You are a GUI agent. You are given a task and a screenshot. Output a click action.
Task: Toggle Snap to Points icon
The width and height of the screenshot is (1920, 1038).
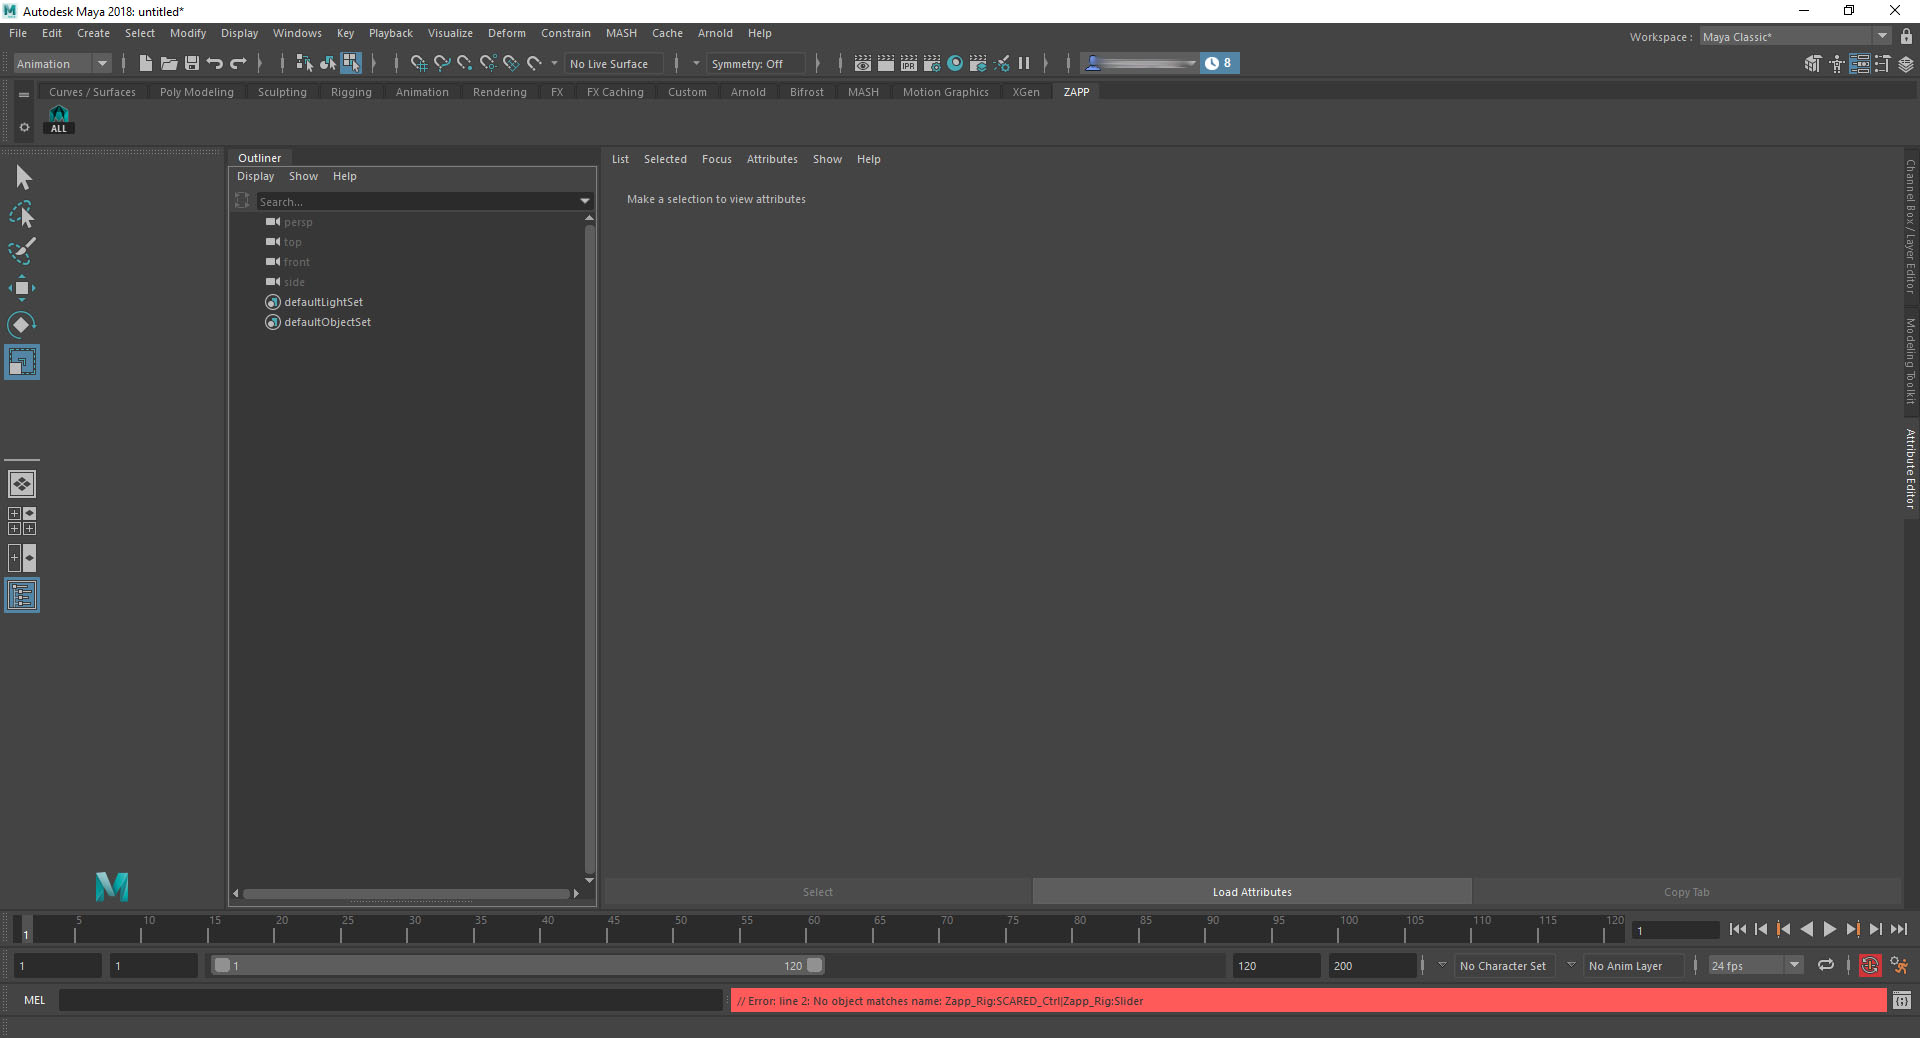[x=465, y=63]
